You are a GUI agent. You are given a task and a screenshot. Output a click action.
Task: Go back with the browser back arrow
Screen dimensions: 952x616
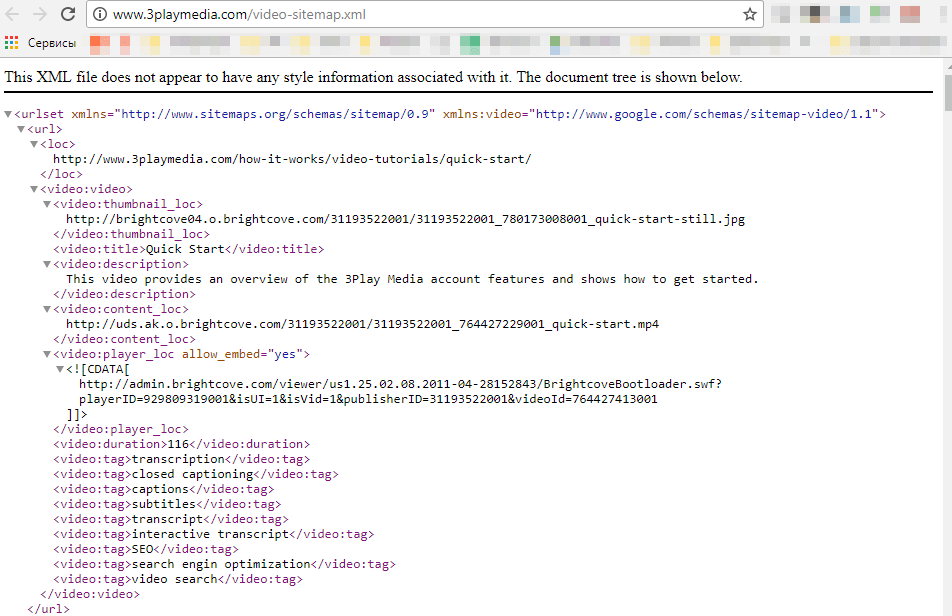pyautogui.click(x=12, y=14)
